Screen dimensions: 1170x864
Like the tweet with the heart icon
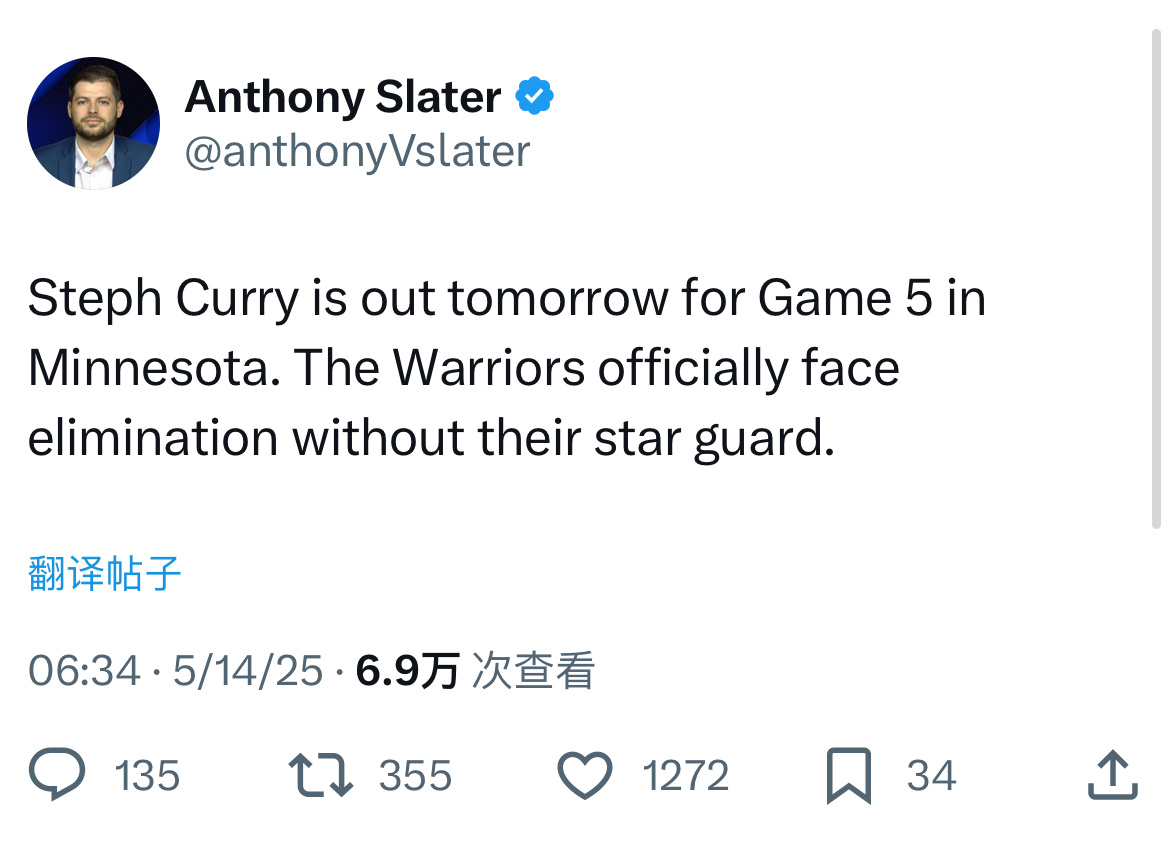coord(585,775)
